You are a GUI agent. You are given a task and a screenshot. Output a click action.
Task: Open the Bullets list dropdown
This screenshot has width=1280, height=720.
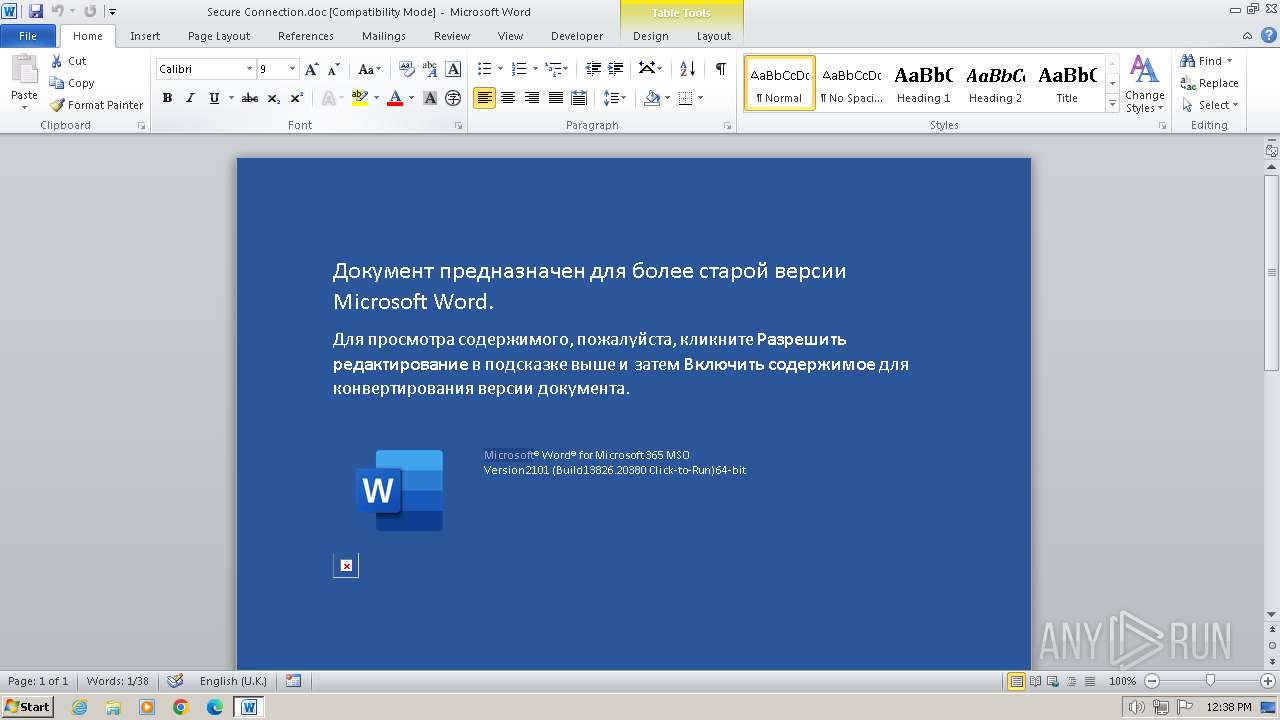[500, 69]
